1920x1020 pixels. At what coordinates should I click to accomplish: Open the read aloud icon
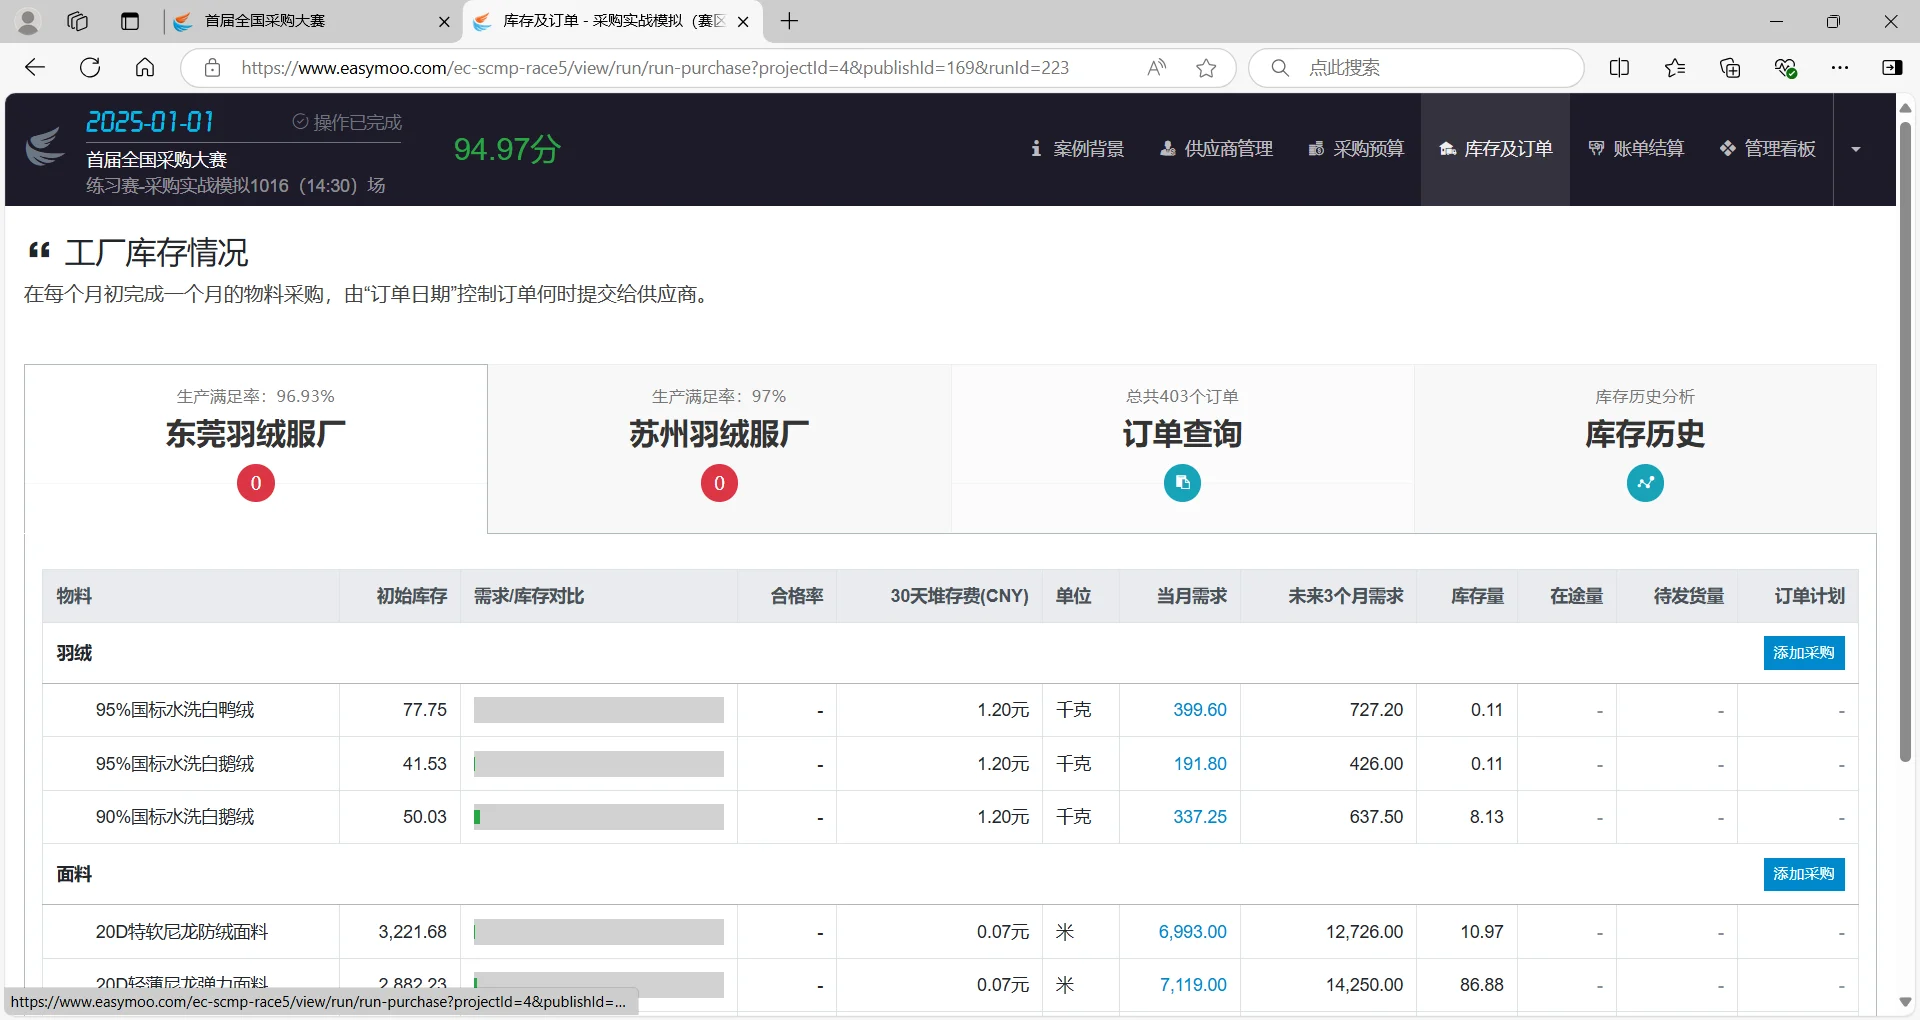(x=1157, y=68)
